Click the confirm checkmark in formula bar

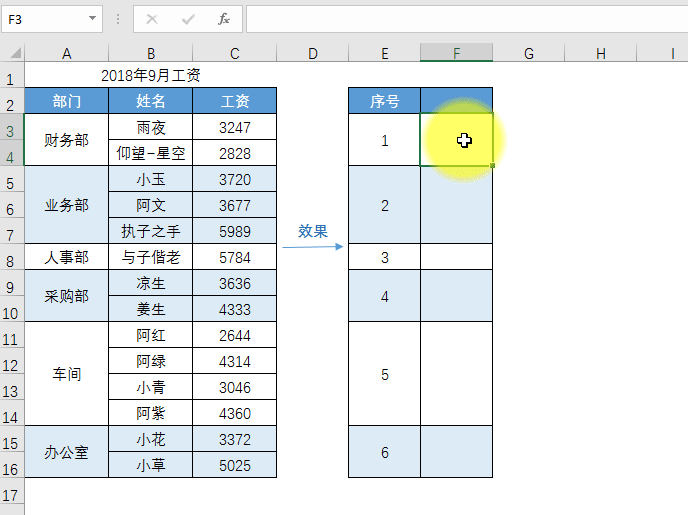[x=188, y=19]
